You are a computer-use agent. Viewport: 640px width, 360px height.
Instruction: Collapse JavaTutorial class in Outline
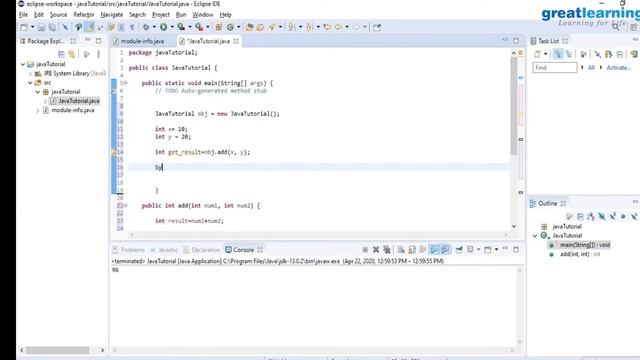(535, 236)
